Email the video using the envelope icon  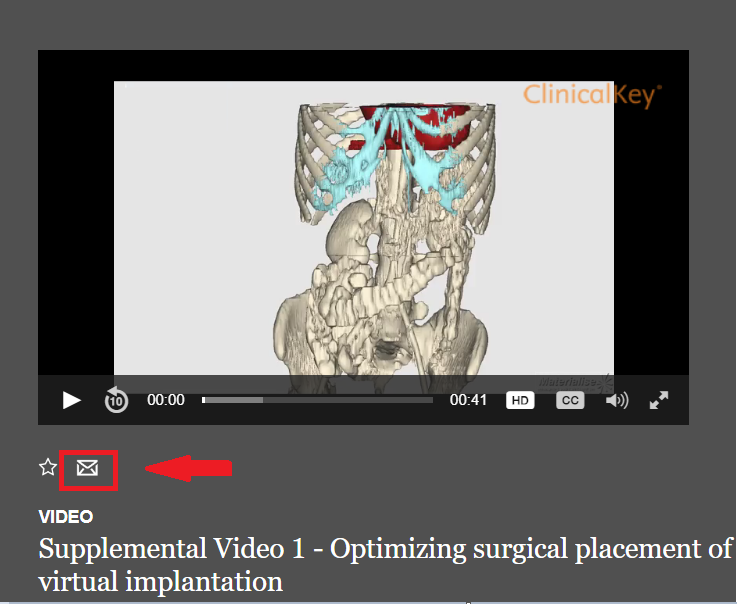coord(88,468)
